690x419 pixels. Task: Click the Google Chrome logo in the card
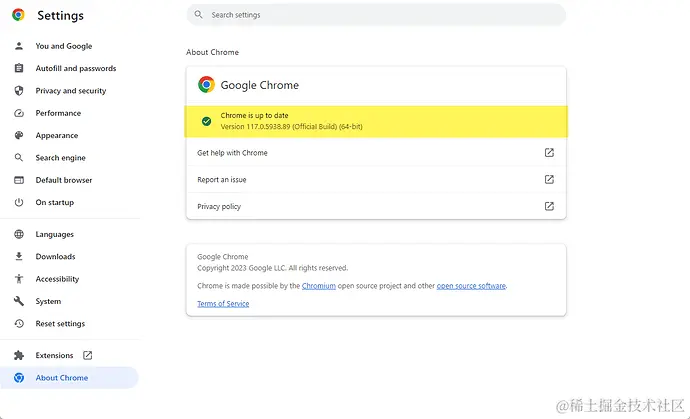coord(206,85)
